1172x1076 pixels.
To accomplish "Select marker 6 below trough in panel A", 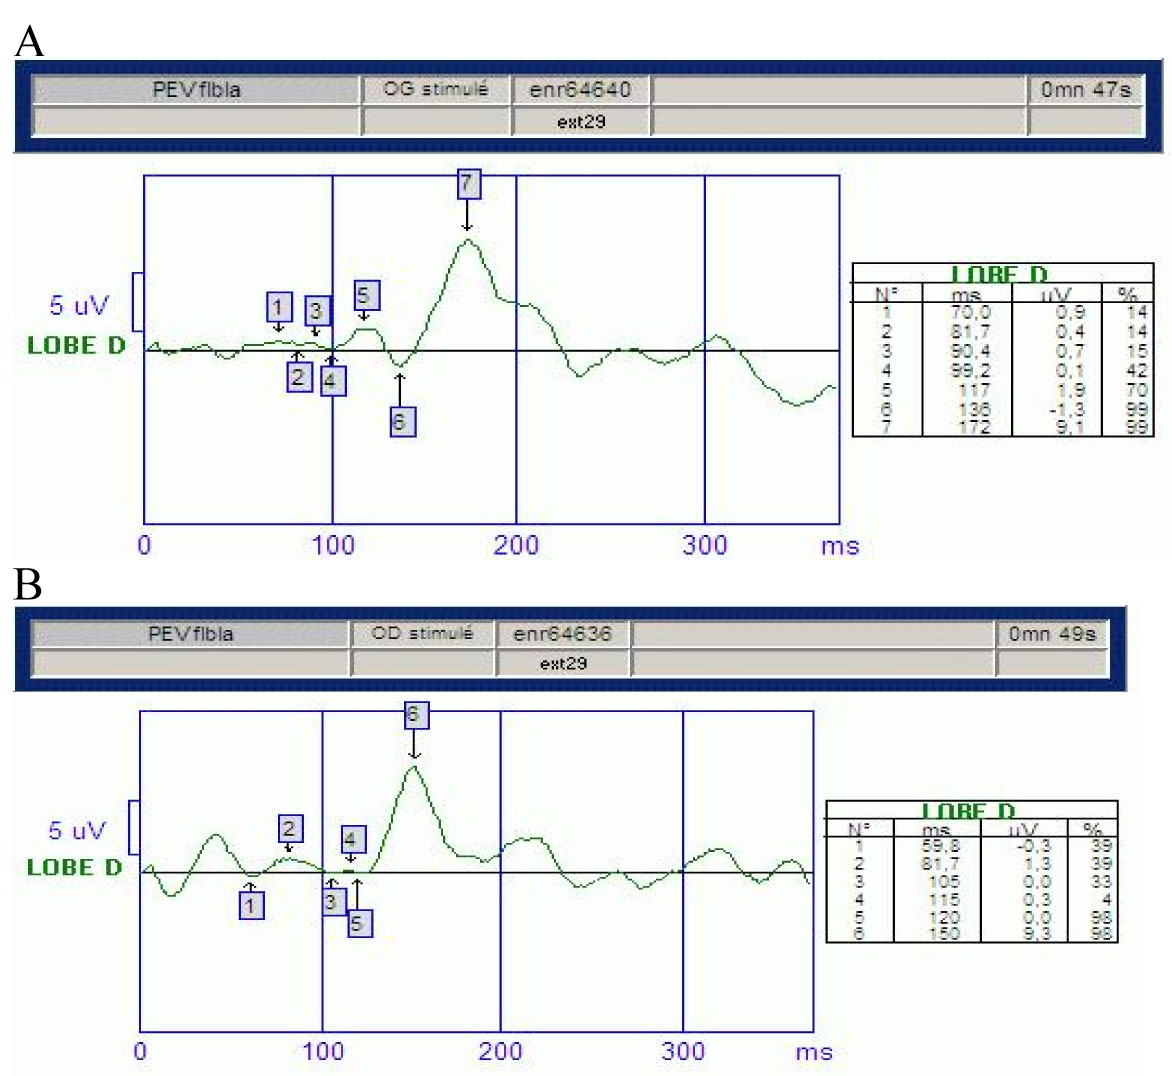I will point(401,422).
